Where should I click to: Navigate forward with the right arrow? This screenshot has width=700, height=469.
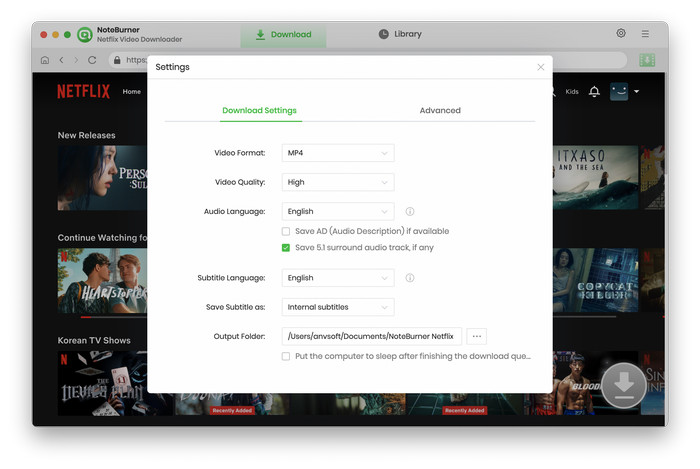76,60
